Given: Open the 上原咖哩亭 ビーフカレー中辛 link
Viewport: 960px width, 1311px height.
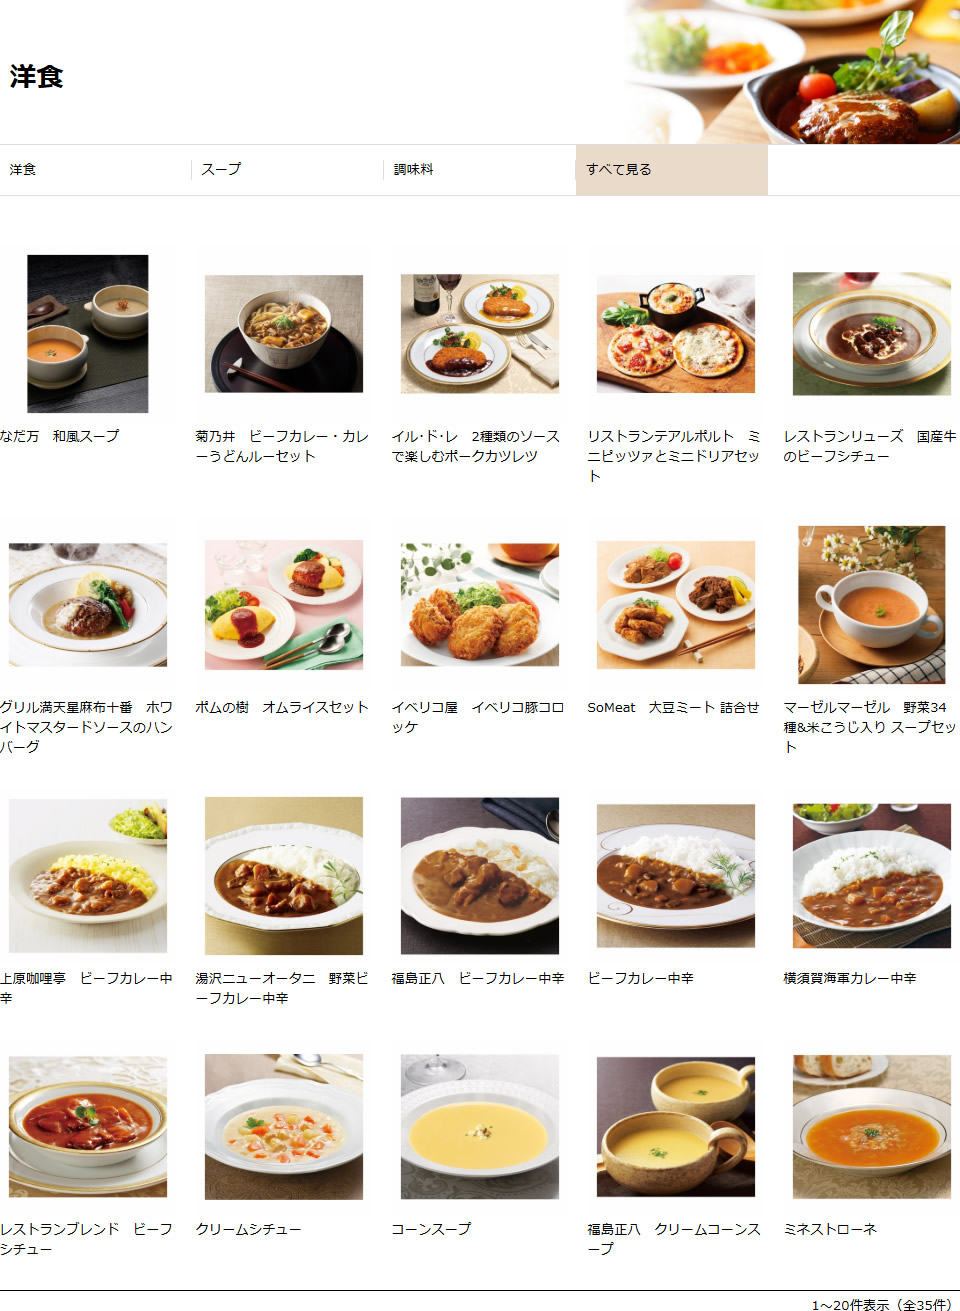Looking at the screenshot, I should (86, 988).
